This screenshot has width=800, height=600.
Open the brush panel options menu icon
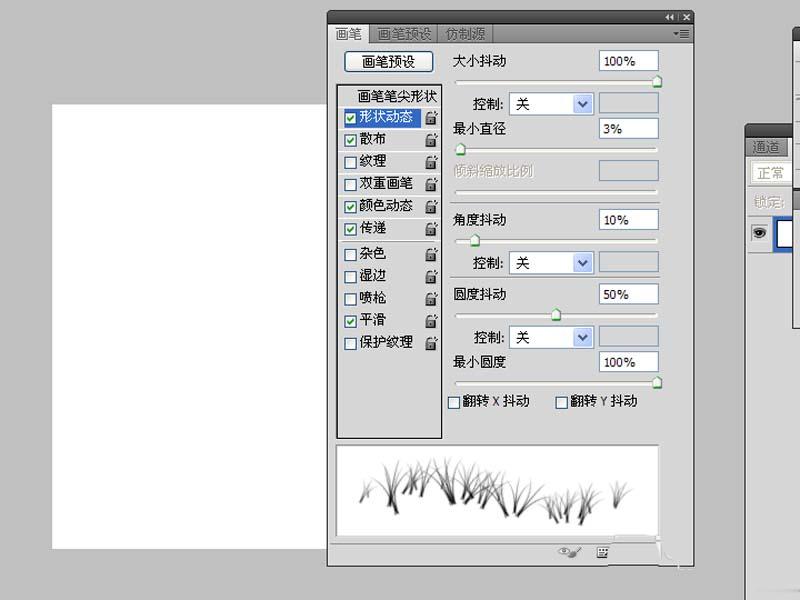tap(683, 33)
